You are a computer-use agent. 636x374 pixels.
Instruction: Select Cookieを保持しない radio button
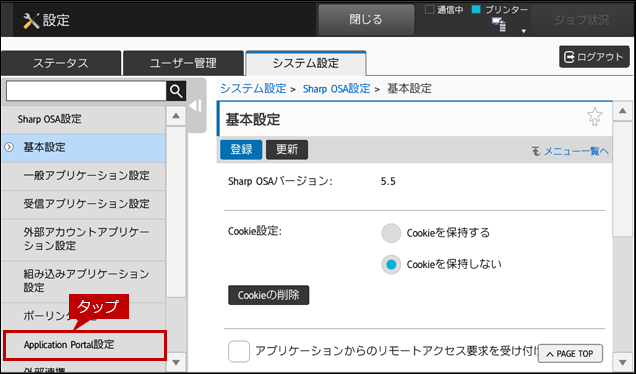[391, 265]
